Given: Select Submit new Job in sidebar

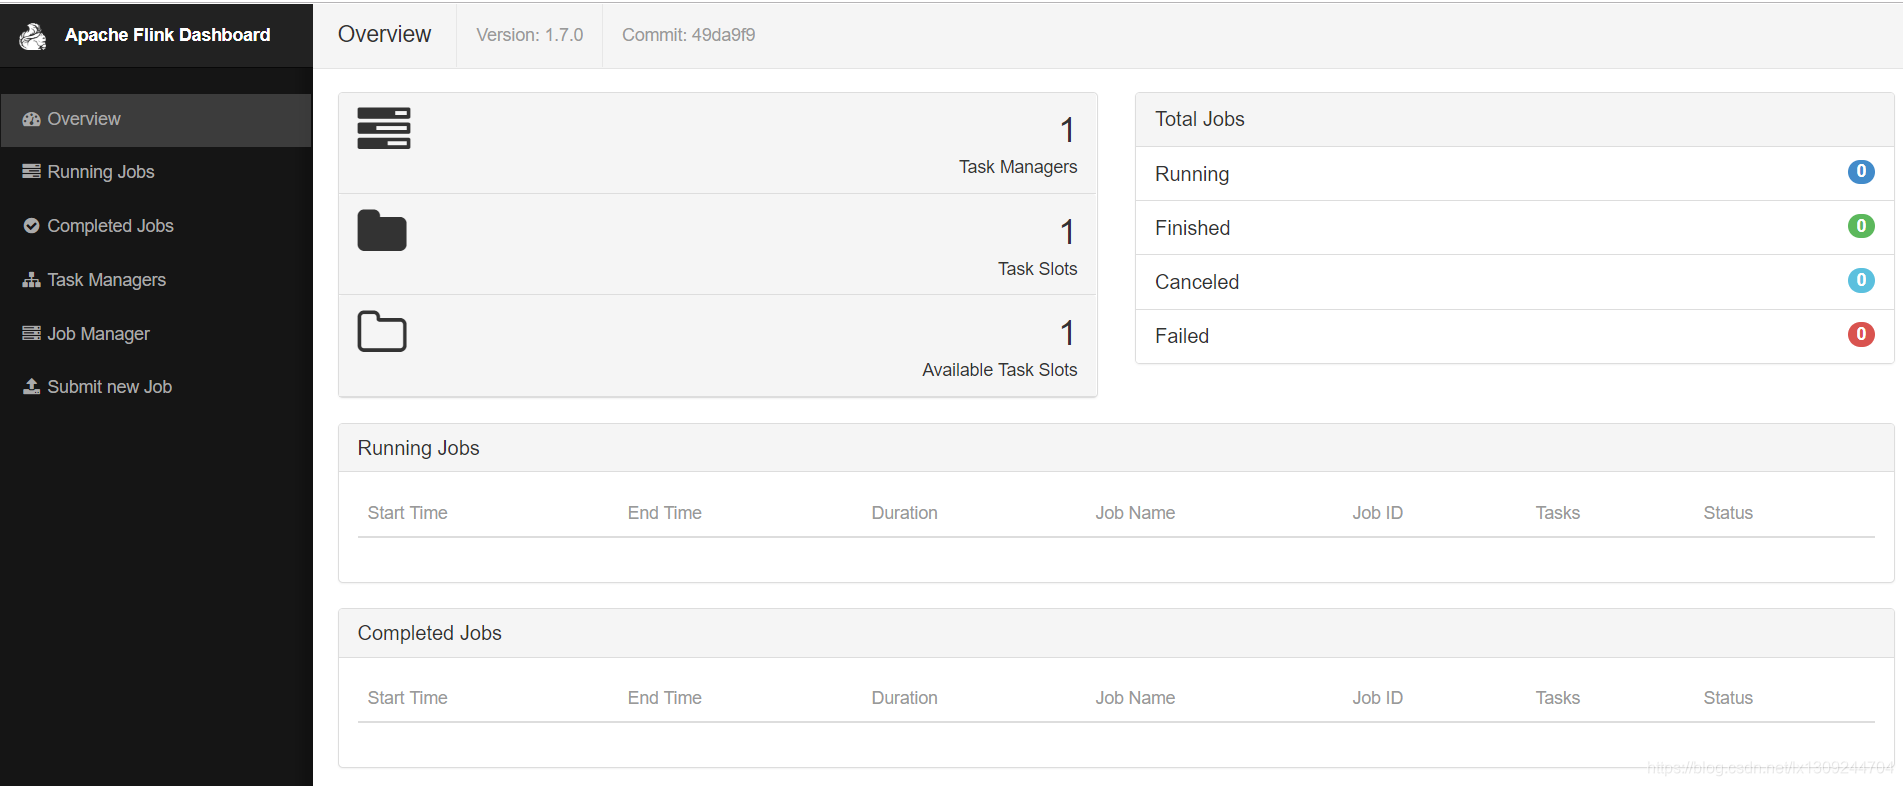Looking at the screenshot, I should [x=156, y=387].
